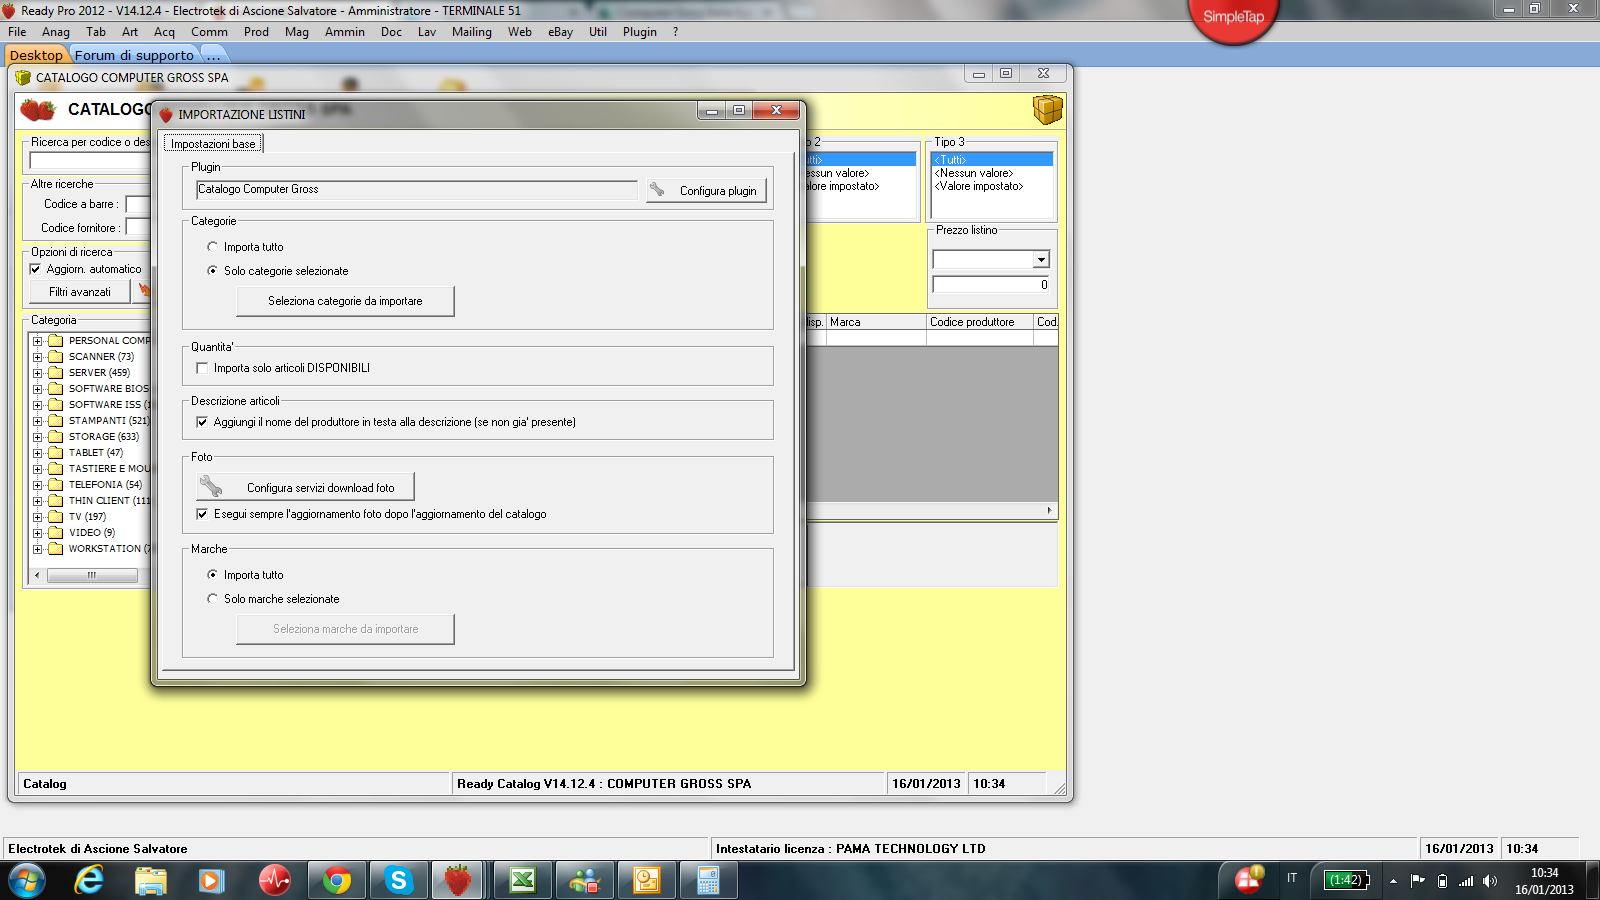Screen dimensions: 1600x900
Task: Open Outlook taskbar icon
Action: tap(647, 881)
